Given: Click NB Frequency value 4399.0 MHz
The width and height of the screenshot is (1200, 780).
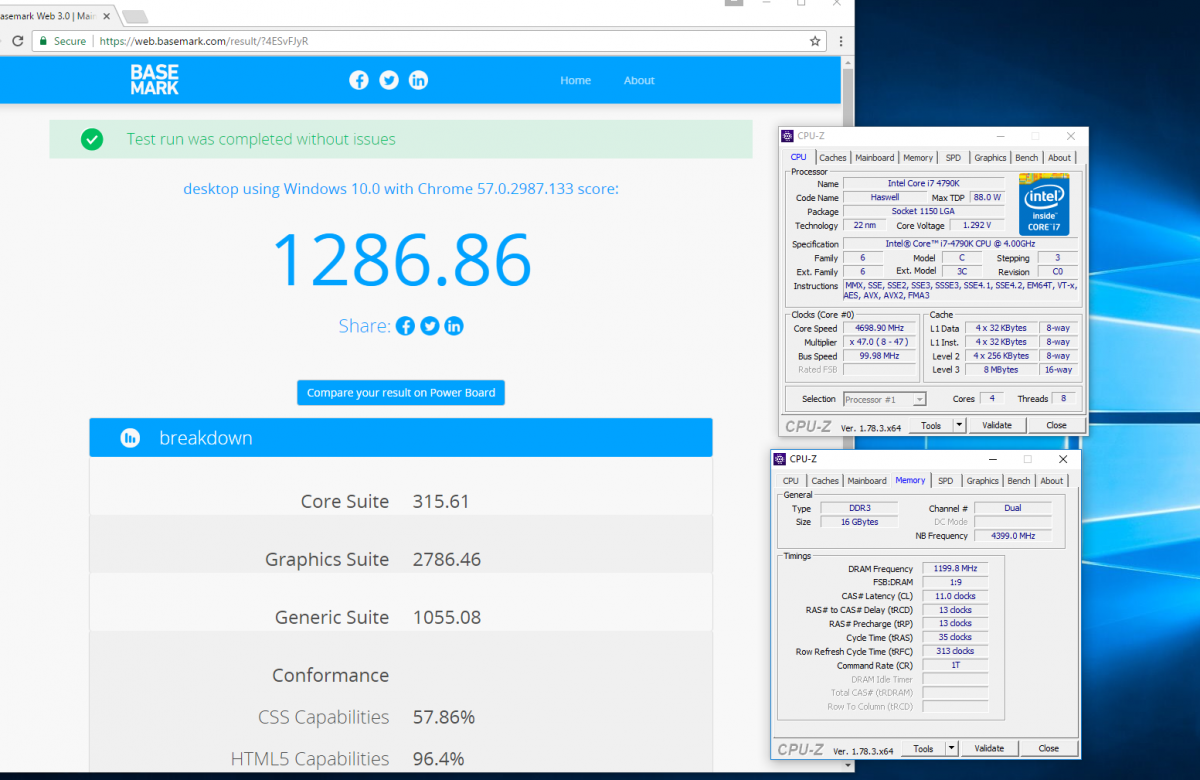Looking at the screenshot, I should [x=1012, y=536].
